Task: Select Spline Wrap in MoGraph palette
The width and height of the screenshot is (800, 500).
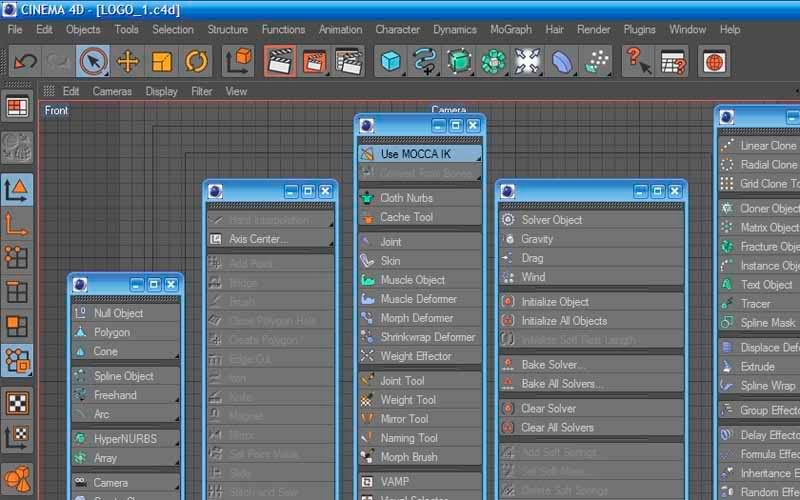Action: [759, 386]
